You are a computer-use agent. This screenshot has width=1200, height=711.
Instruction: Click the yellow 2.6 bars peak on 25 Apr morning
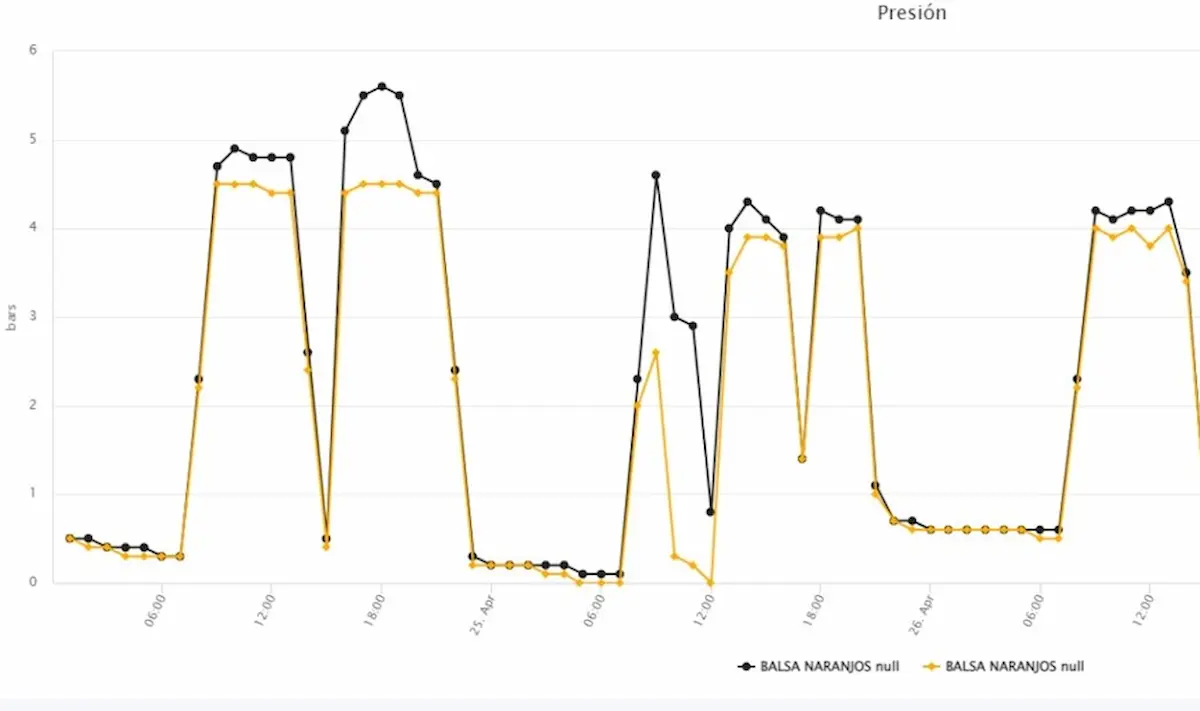(x=656, y=352)
